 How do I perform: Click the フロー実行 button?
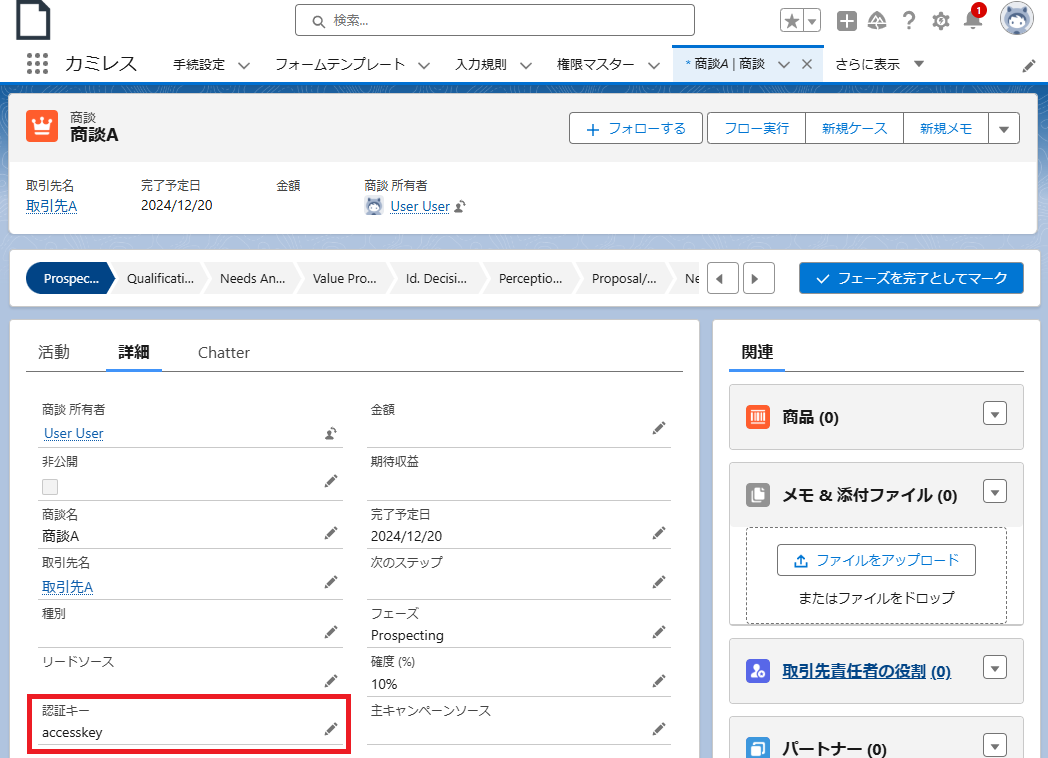coord(757,128)
